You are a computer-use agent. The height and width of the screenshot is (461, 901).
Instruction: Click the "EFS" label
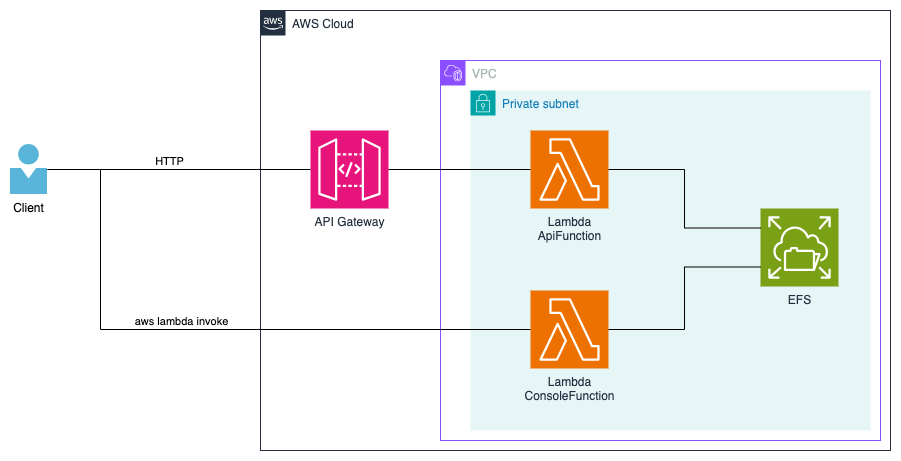[799, 299]
